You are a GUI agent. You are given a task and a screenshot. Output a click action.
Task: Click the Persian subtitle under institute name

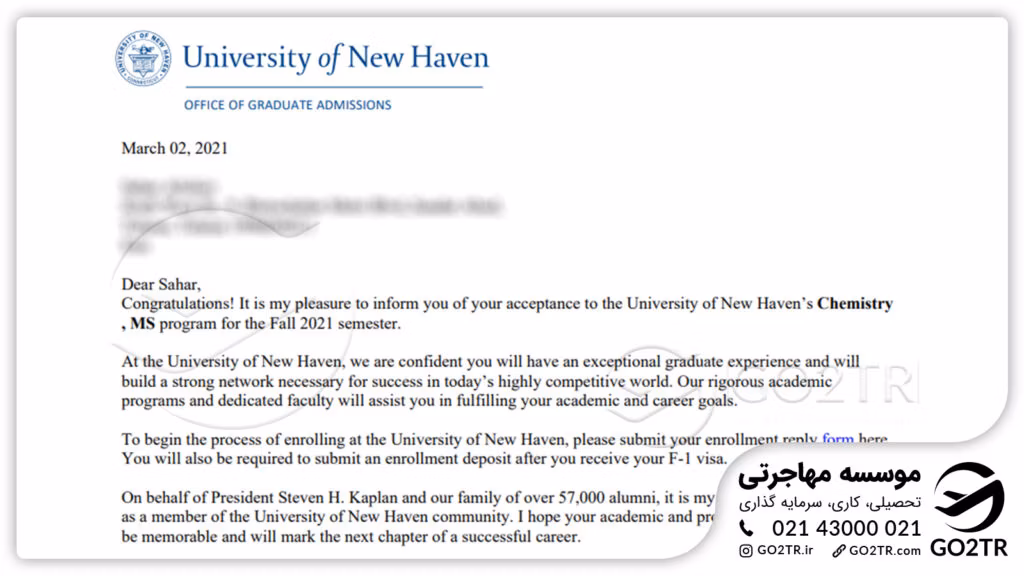[x=830, y=503]
